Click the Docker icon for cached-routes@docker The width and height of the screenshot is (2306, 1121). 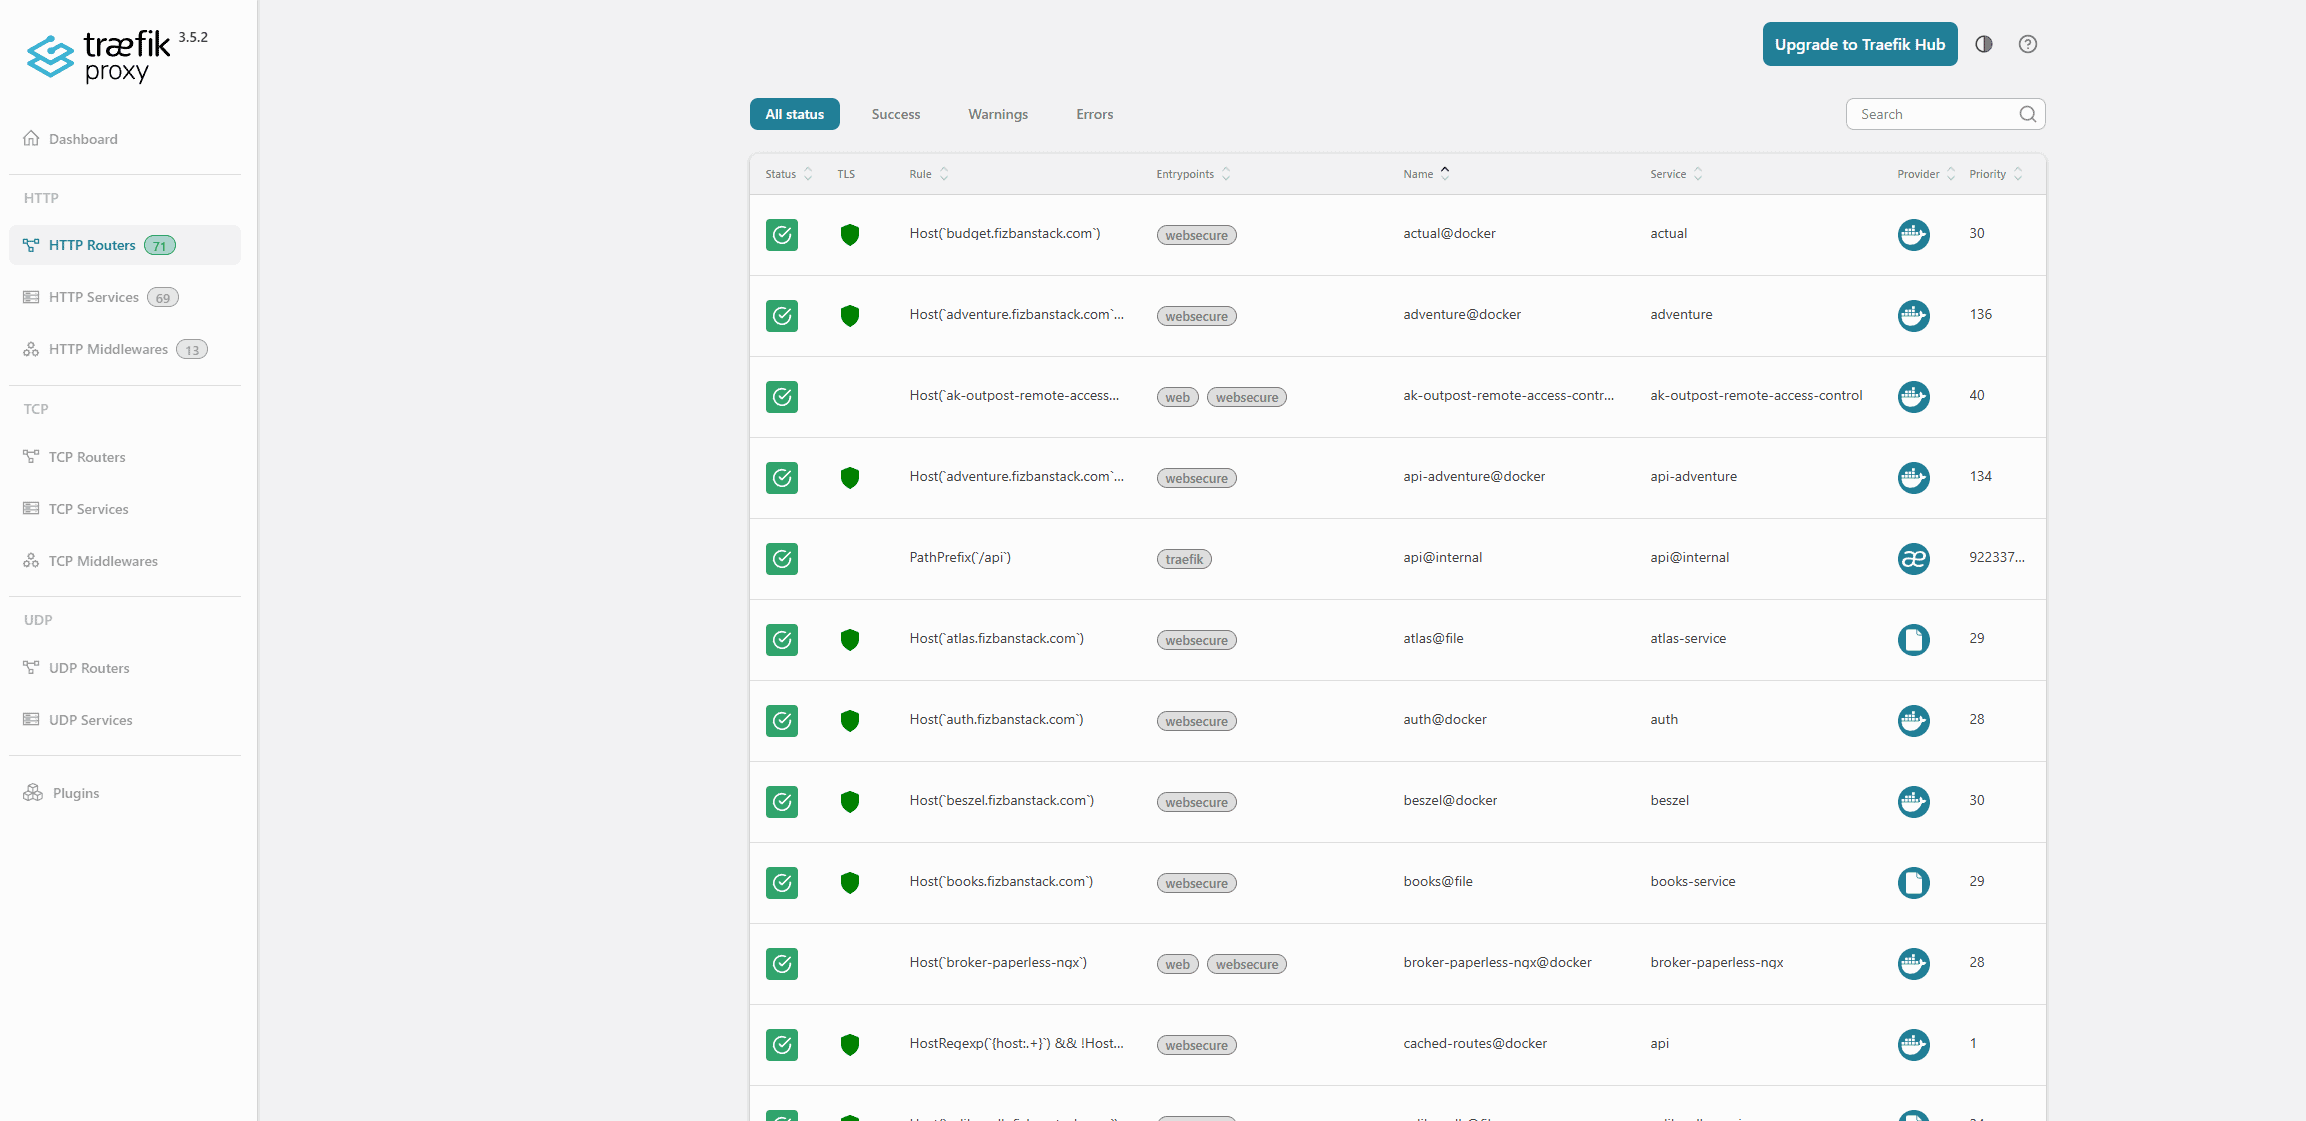[x=1914, y=1045]
